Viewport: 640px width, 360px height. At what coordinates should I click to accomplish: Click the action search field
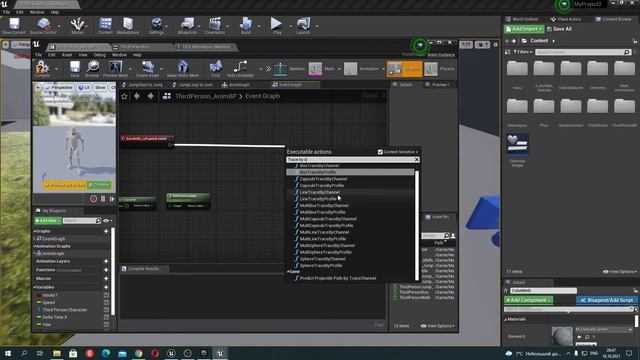(350, 160)
